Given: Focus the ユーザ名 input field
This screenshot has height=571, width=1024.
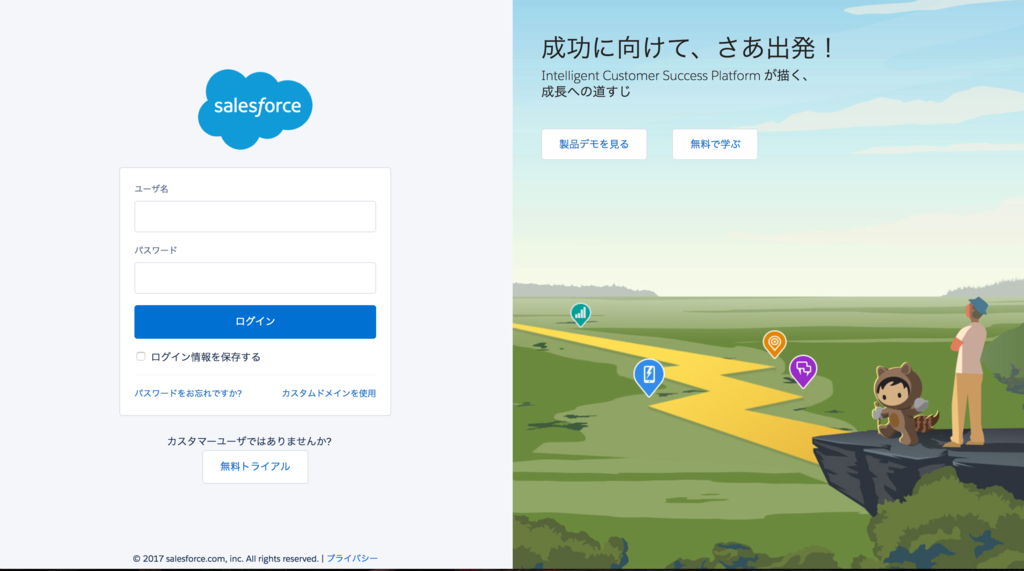Looking at the screenshot, I should coord(255,216).
